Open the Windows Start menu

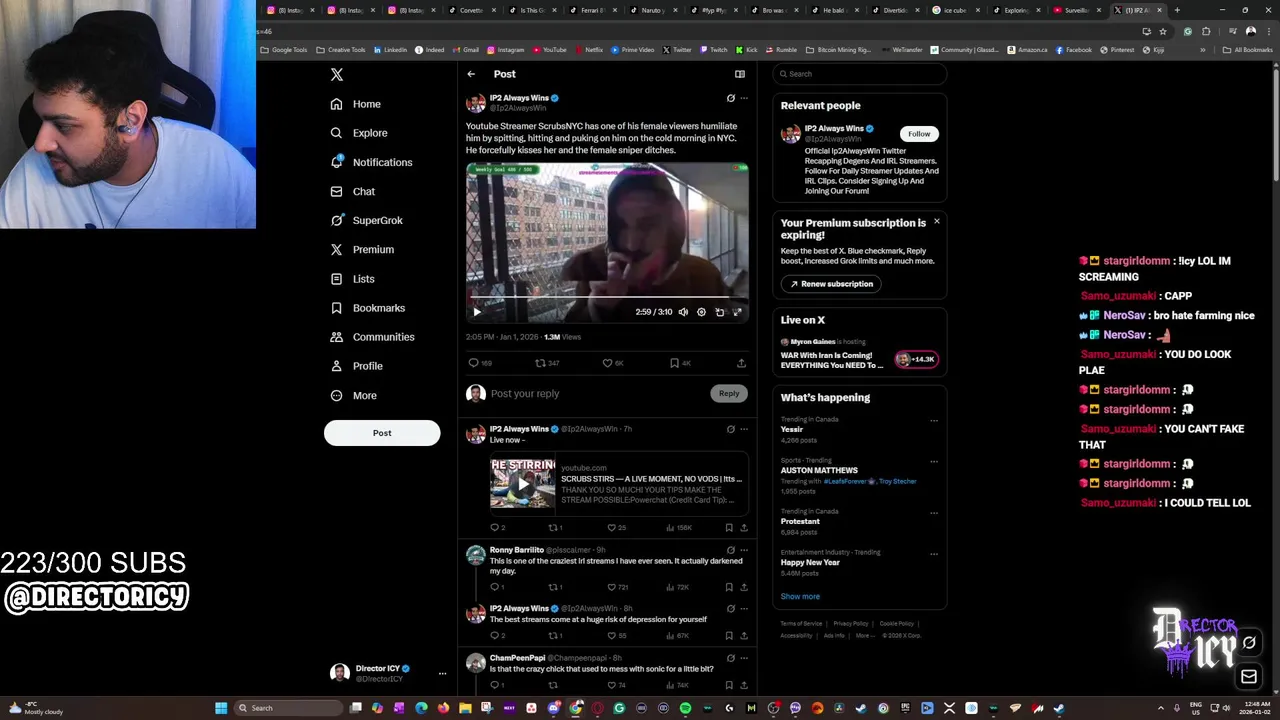(221, 708)
